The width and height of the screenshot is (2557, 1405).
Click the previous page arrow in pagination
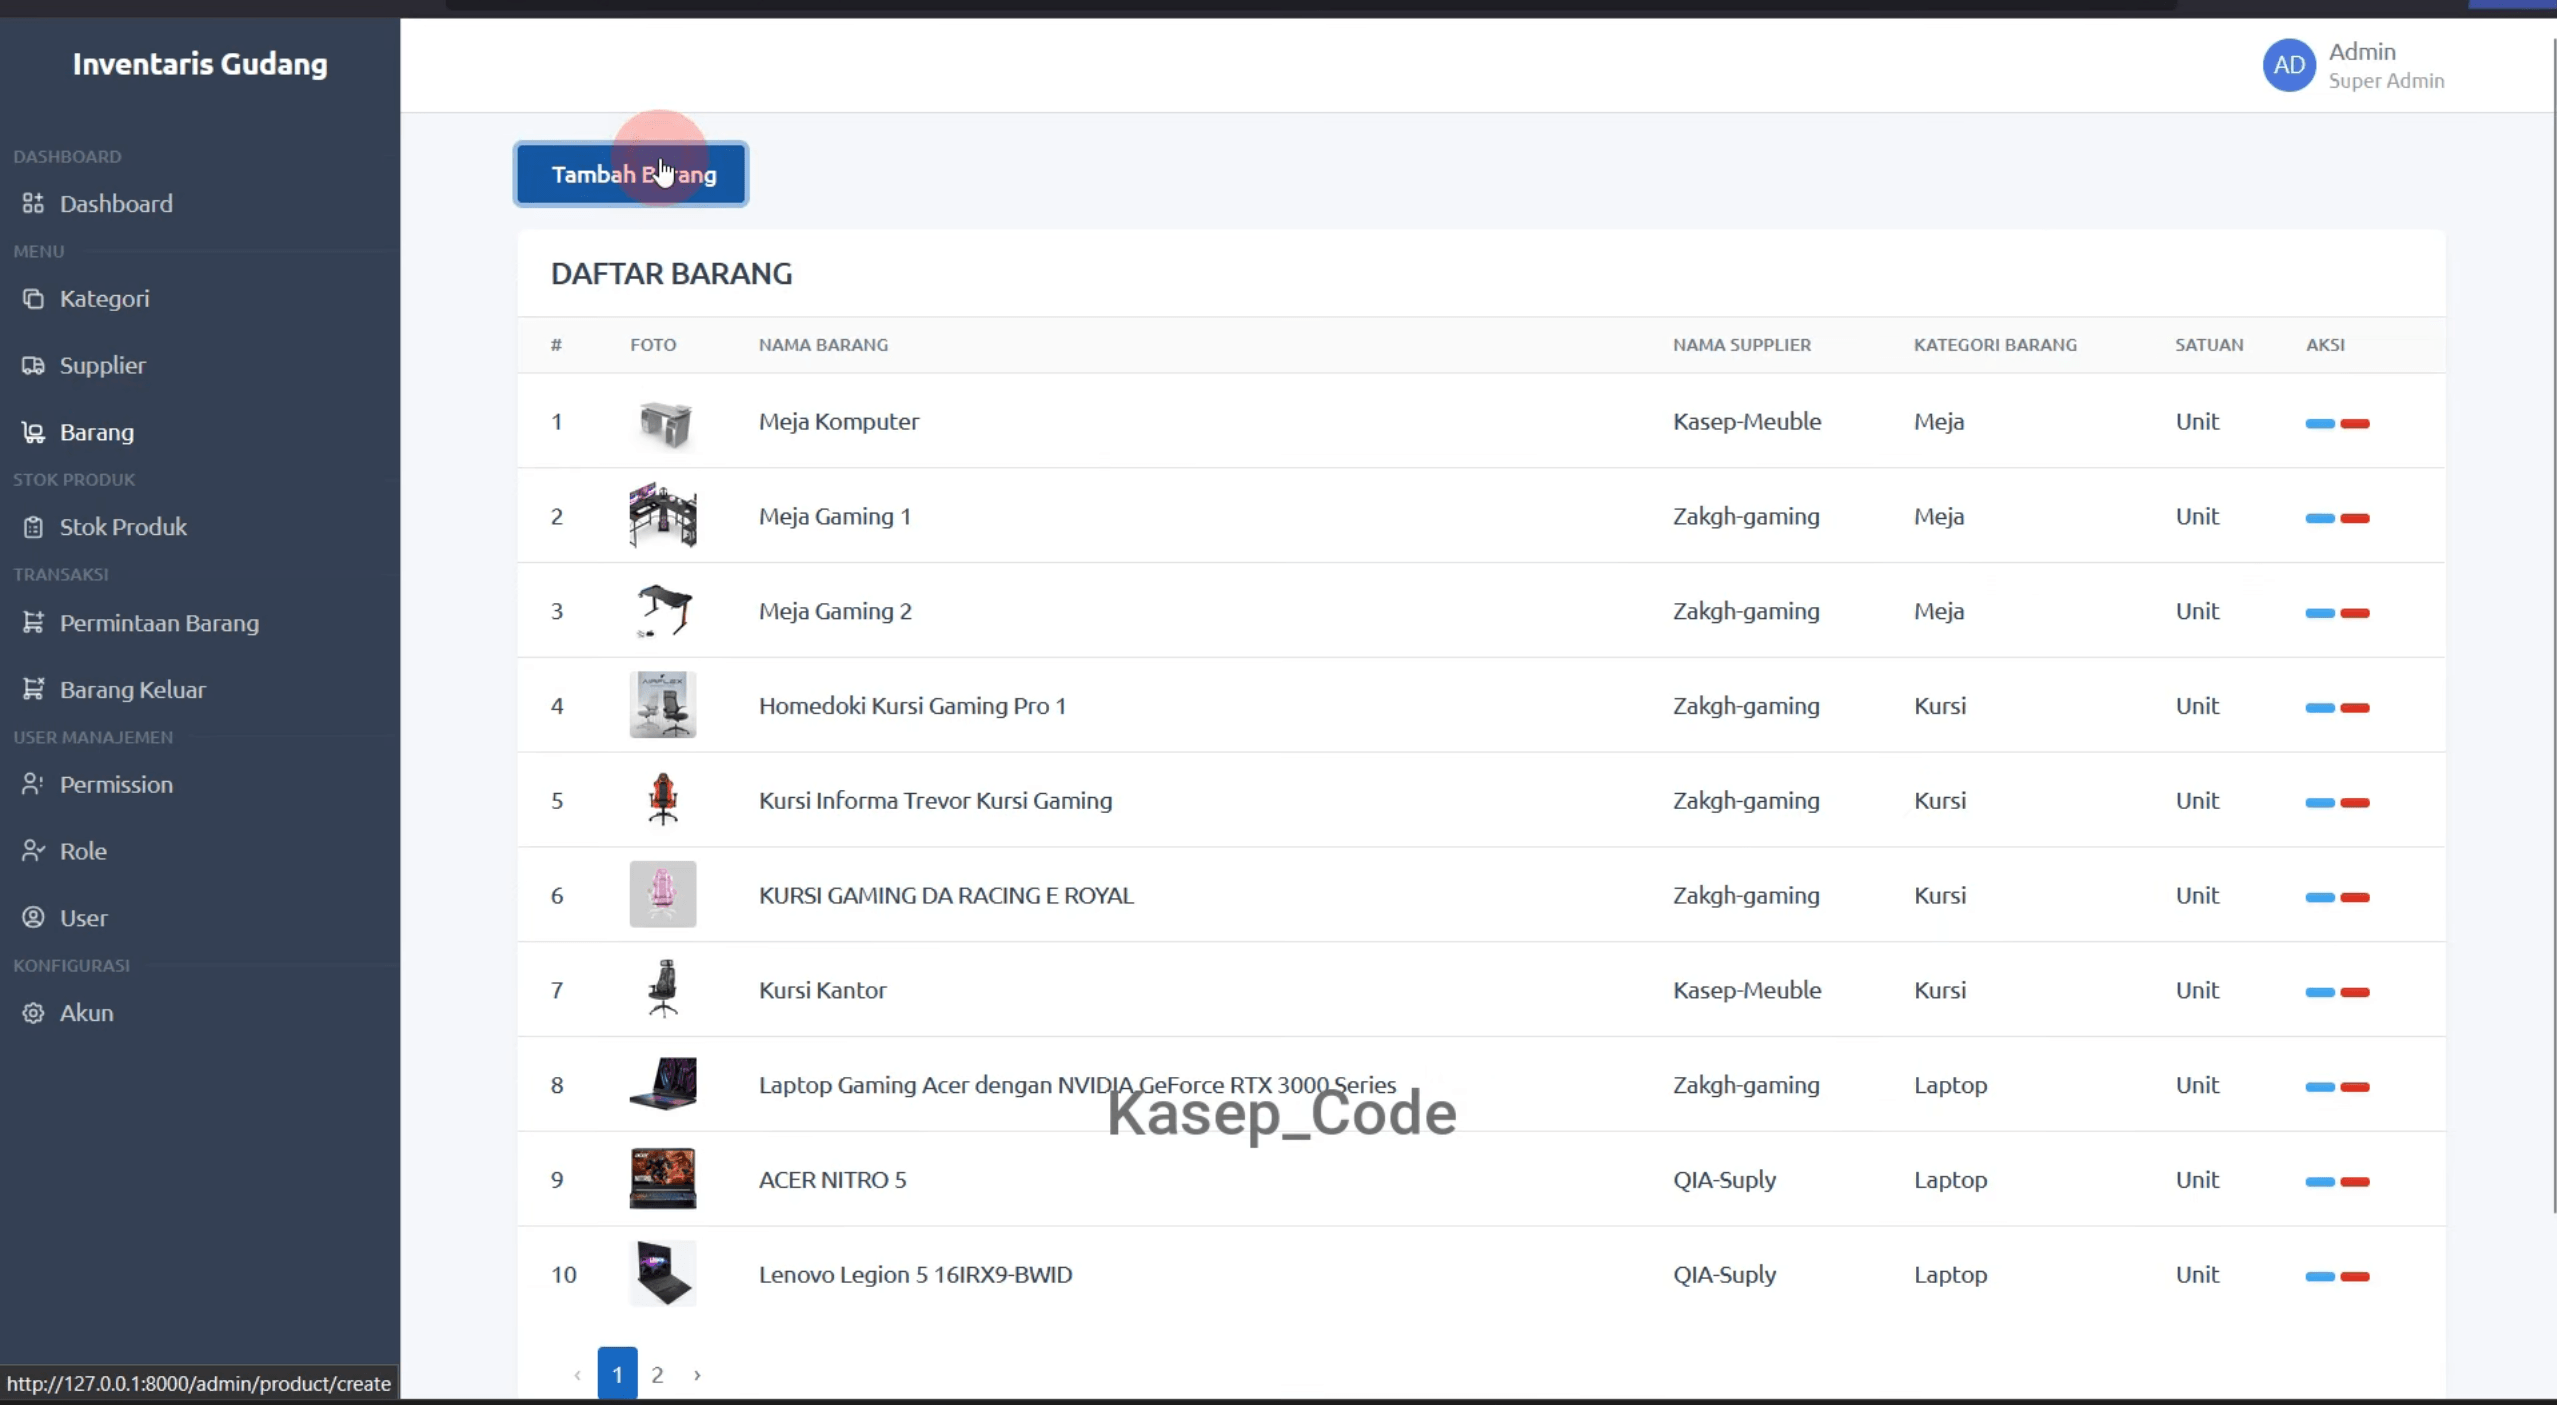click(x=577, y=1375)
